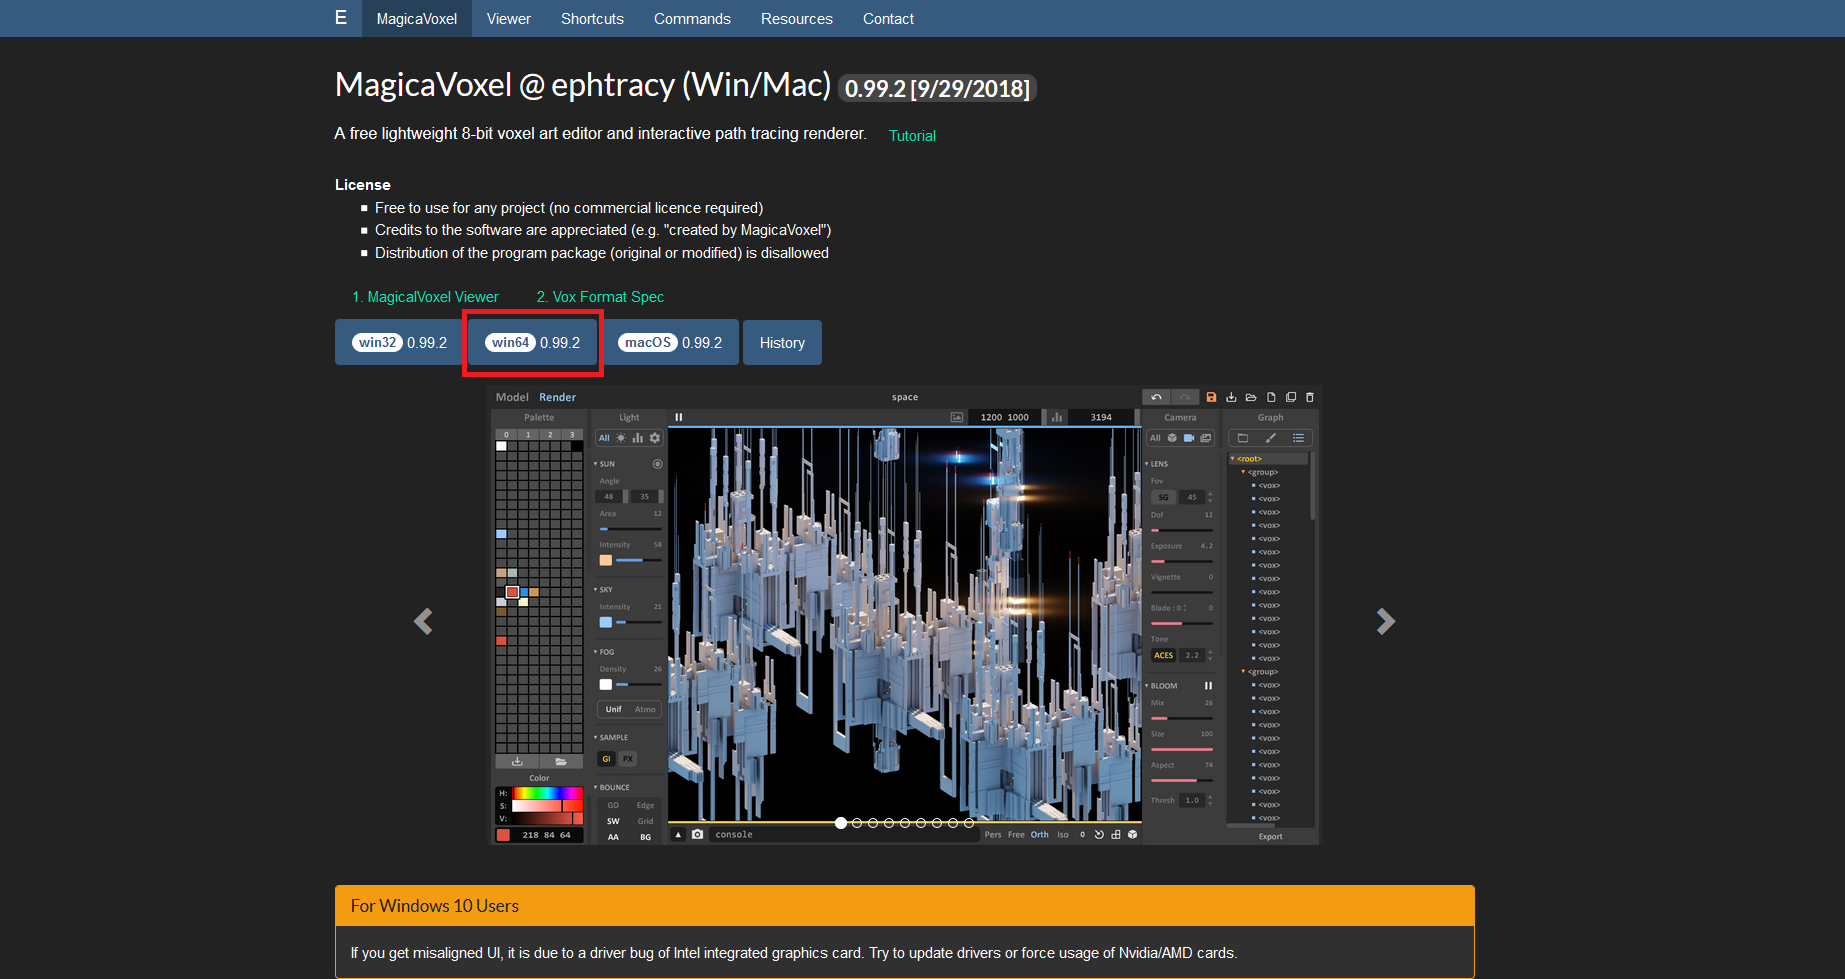Click the camera snapshot icon beside console

coord(698,834)
